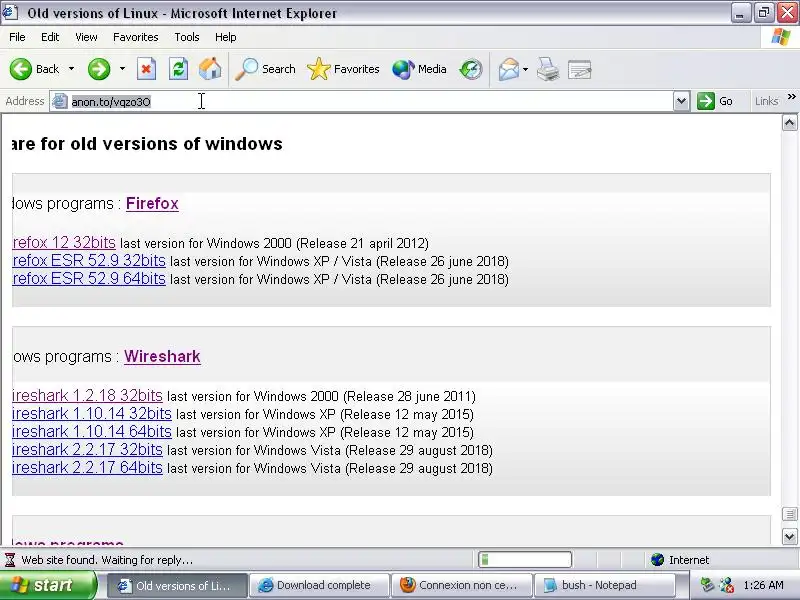Click the Windows flag logo throbber

tap(781, 37)
